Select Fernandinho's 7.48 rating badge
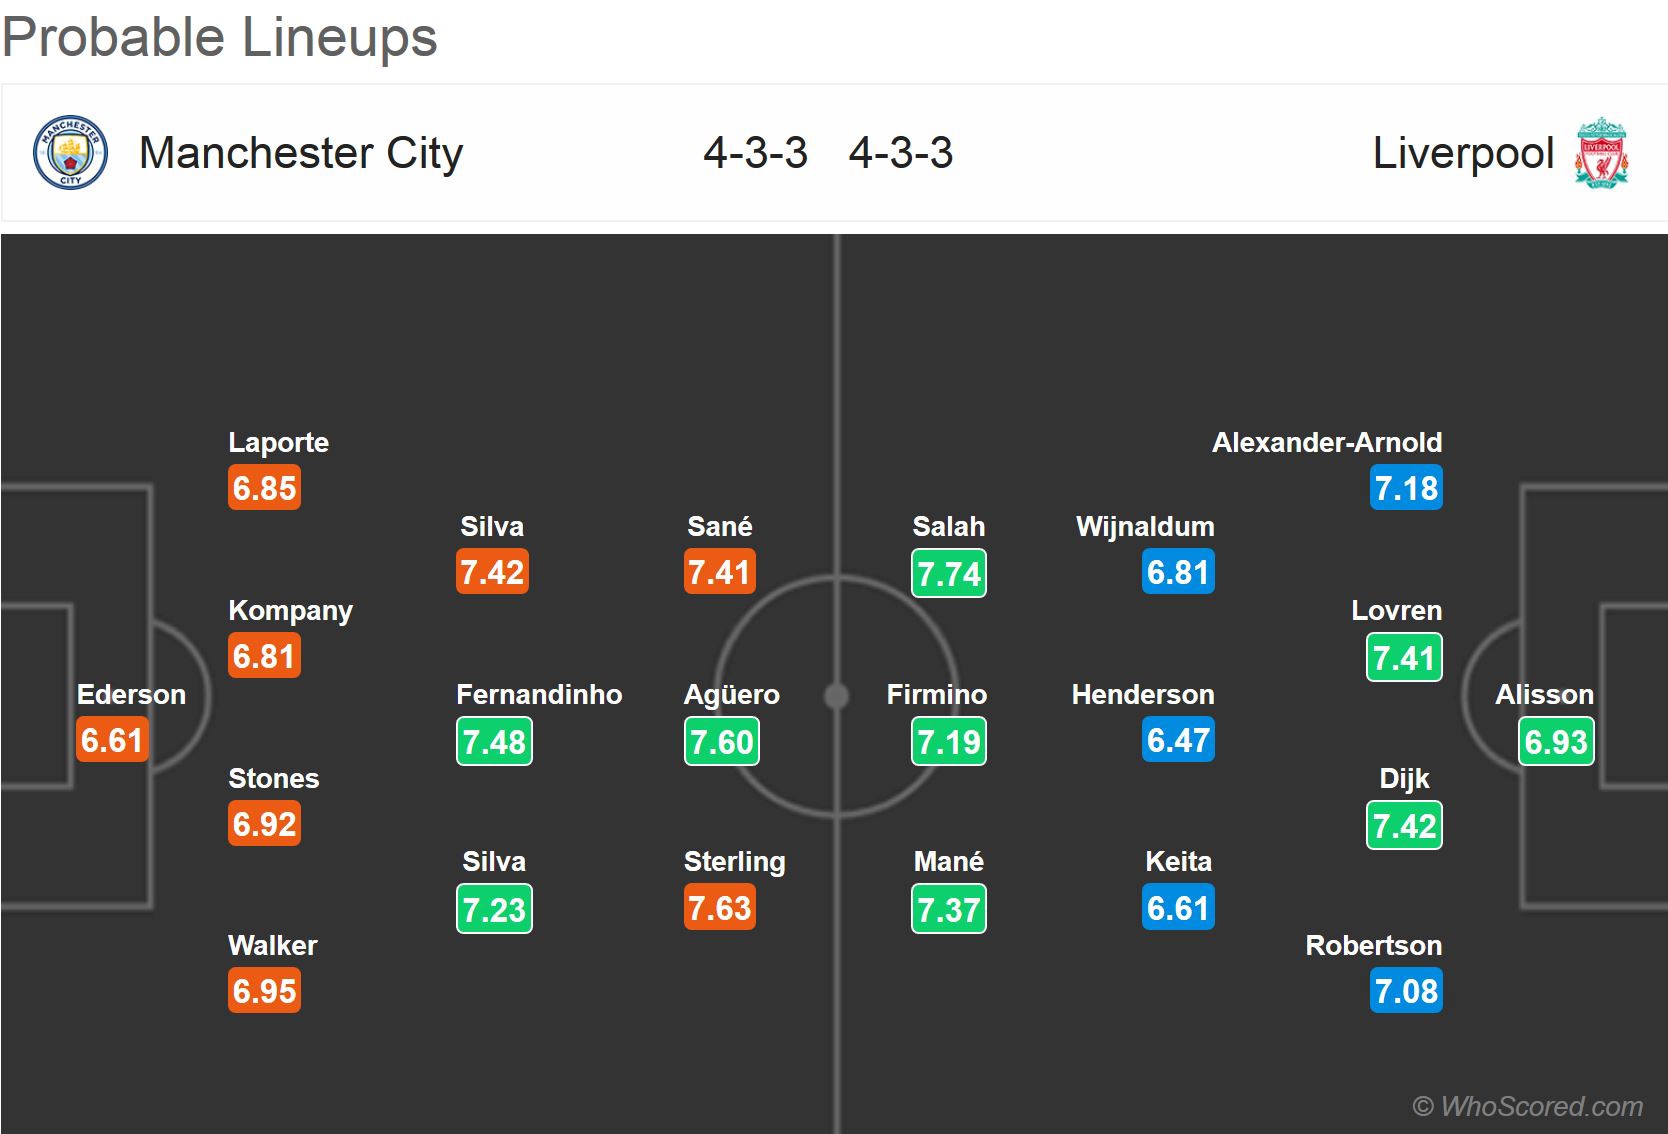Screen dimensions: 1668x1134 coord(494,742)
